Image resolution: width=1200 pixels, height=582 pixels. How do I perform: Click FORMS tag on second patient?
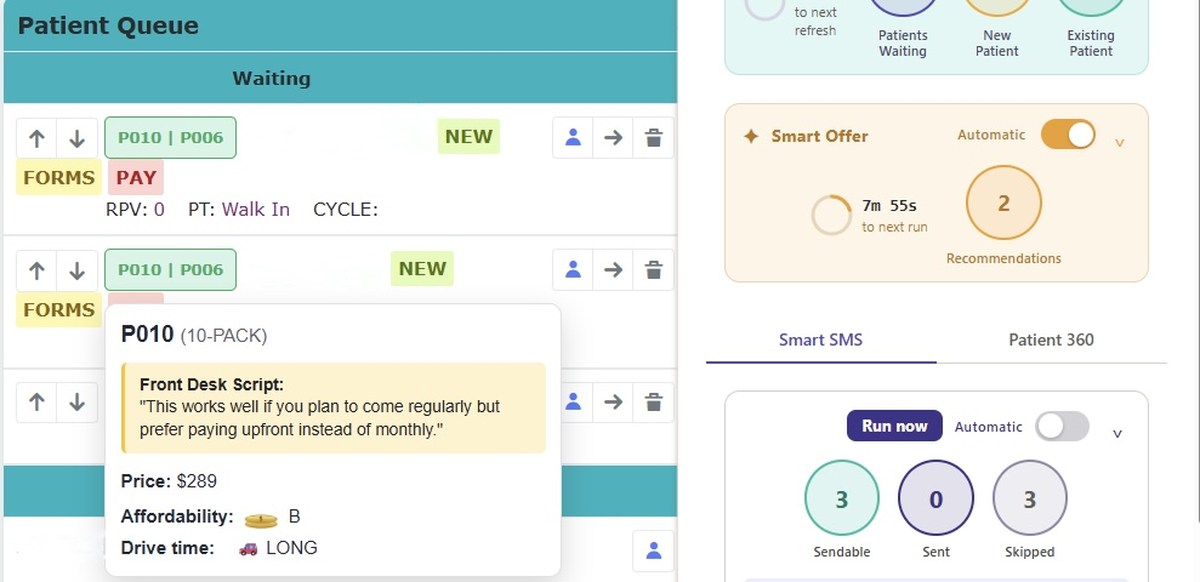coord(59,310)
